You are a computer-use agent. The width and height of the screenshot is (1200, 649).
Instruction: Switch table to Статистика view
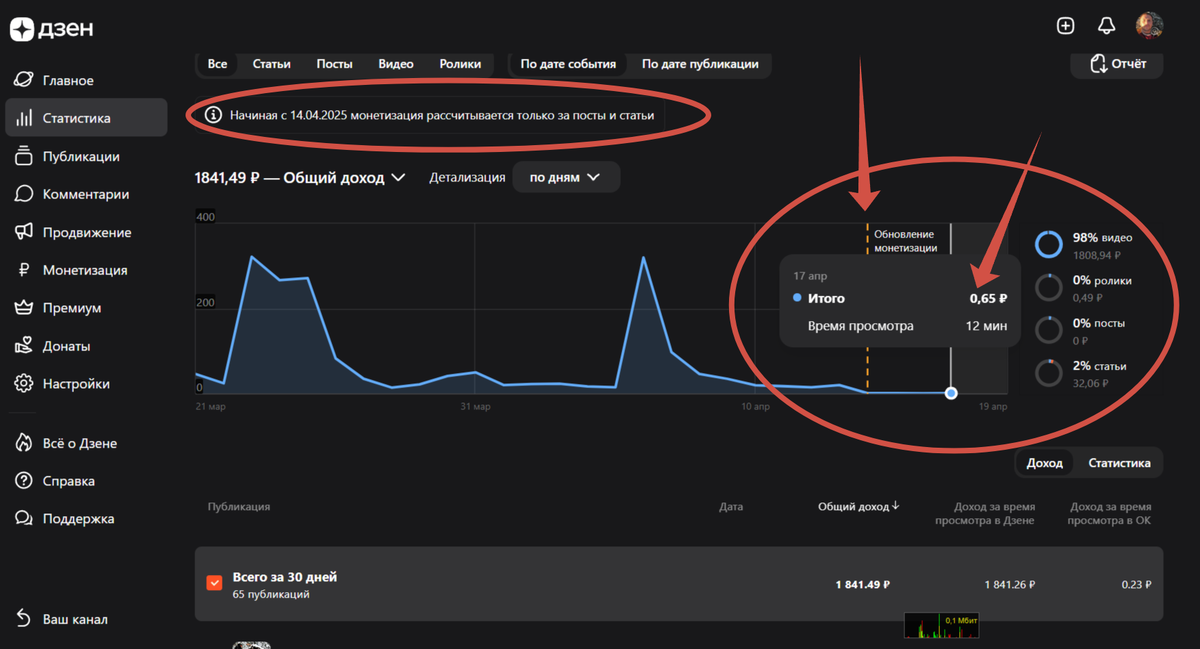(x=1119, y=463)
